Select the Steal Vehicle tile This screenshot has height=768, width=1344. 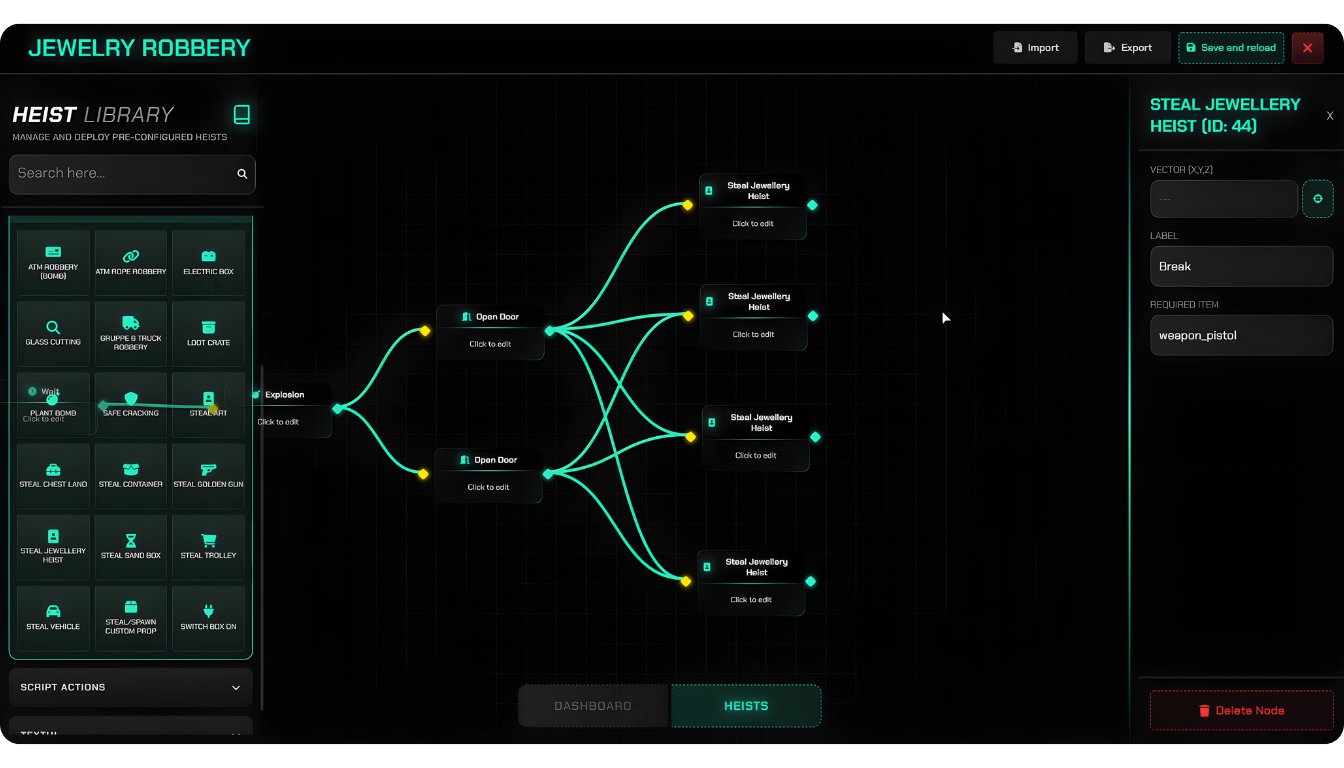coord(53,618)
